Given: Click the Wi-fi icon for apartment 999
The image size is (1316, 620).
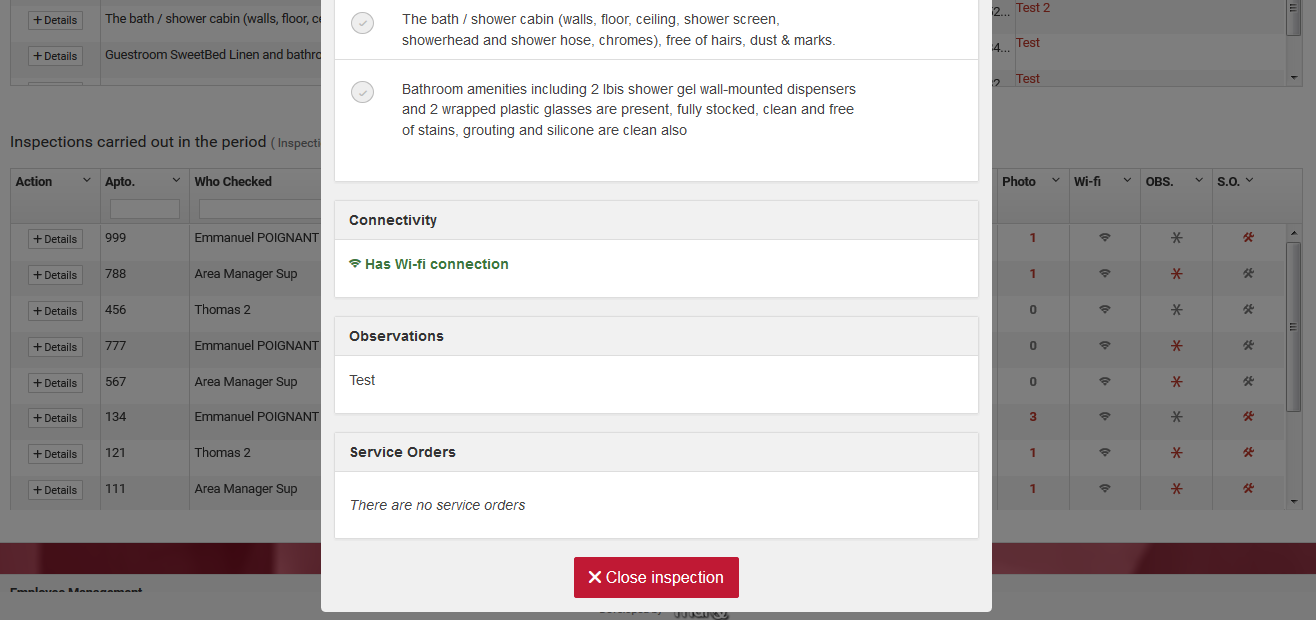Looking at the screenshot, I should click(1104, 238).
